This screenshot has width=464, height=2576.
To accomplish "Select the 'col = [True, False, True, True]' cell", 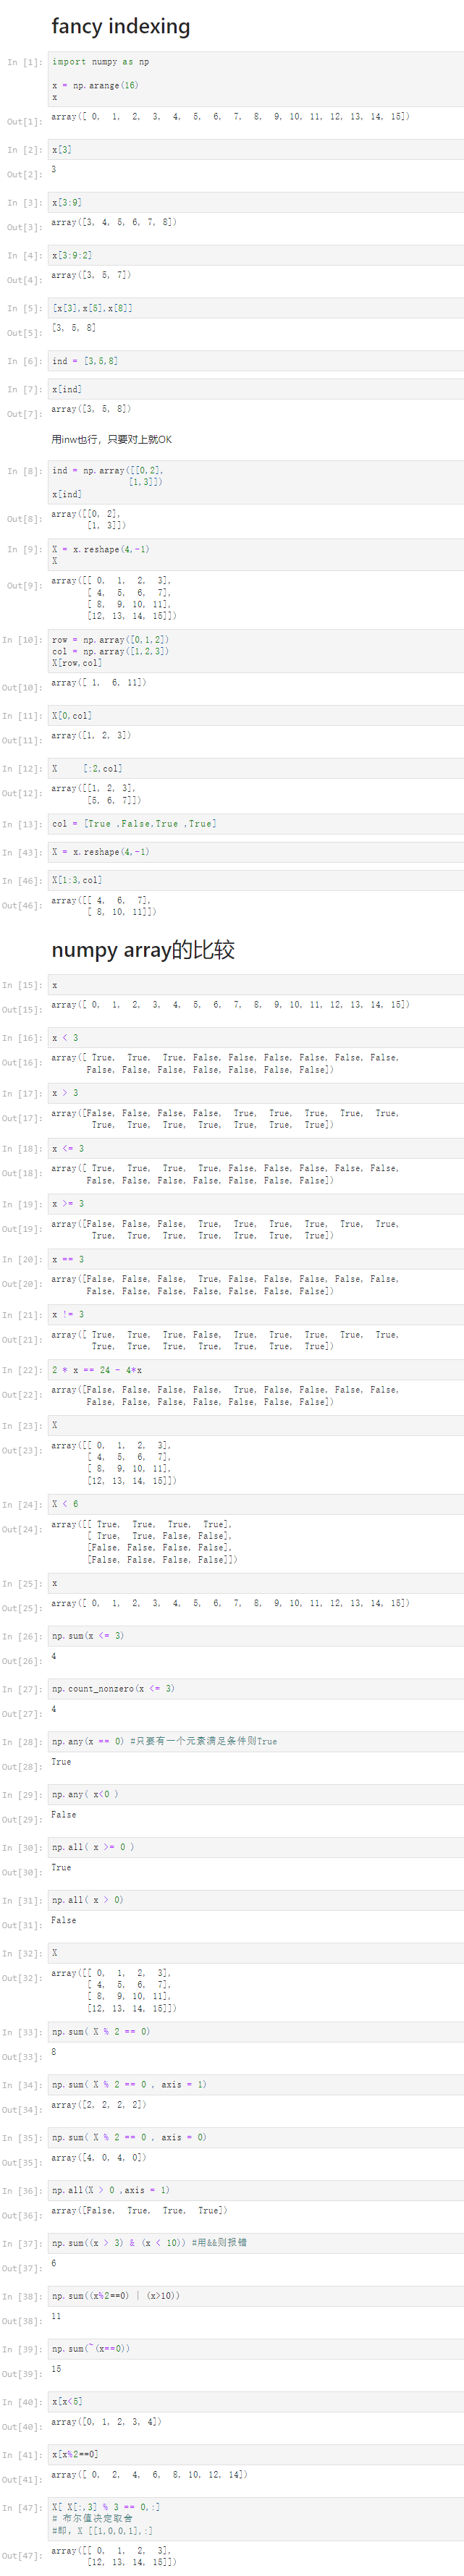I will (x=255, y=824).
